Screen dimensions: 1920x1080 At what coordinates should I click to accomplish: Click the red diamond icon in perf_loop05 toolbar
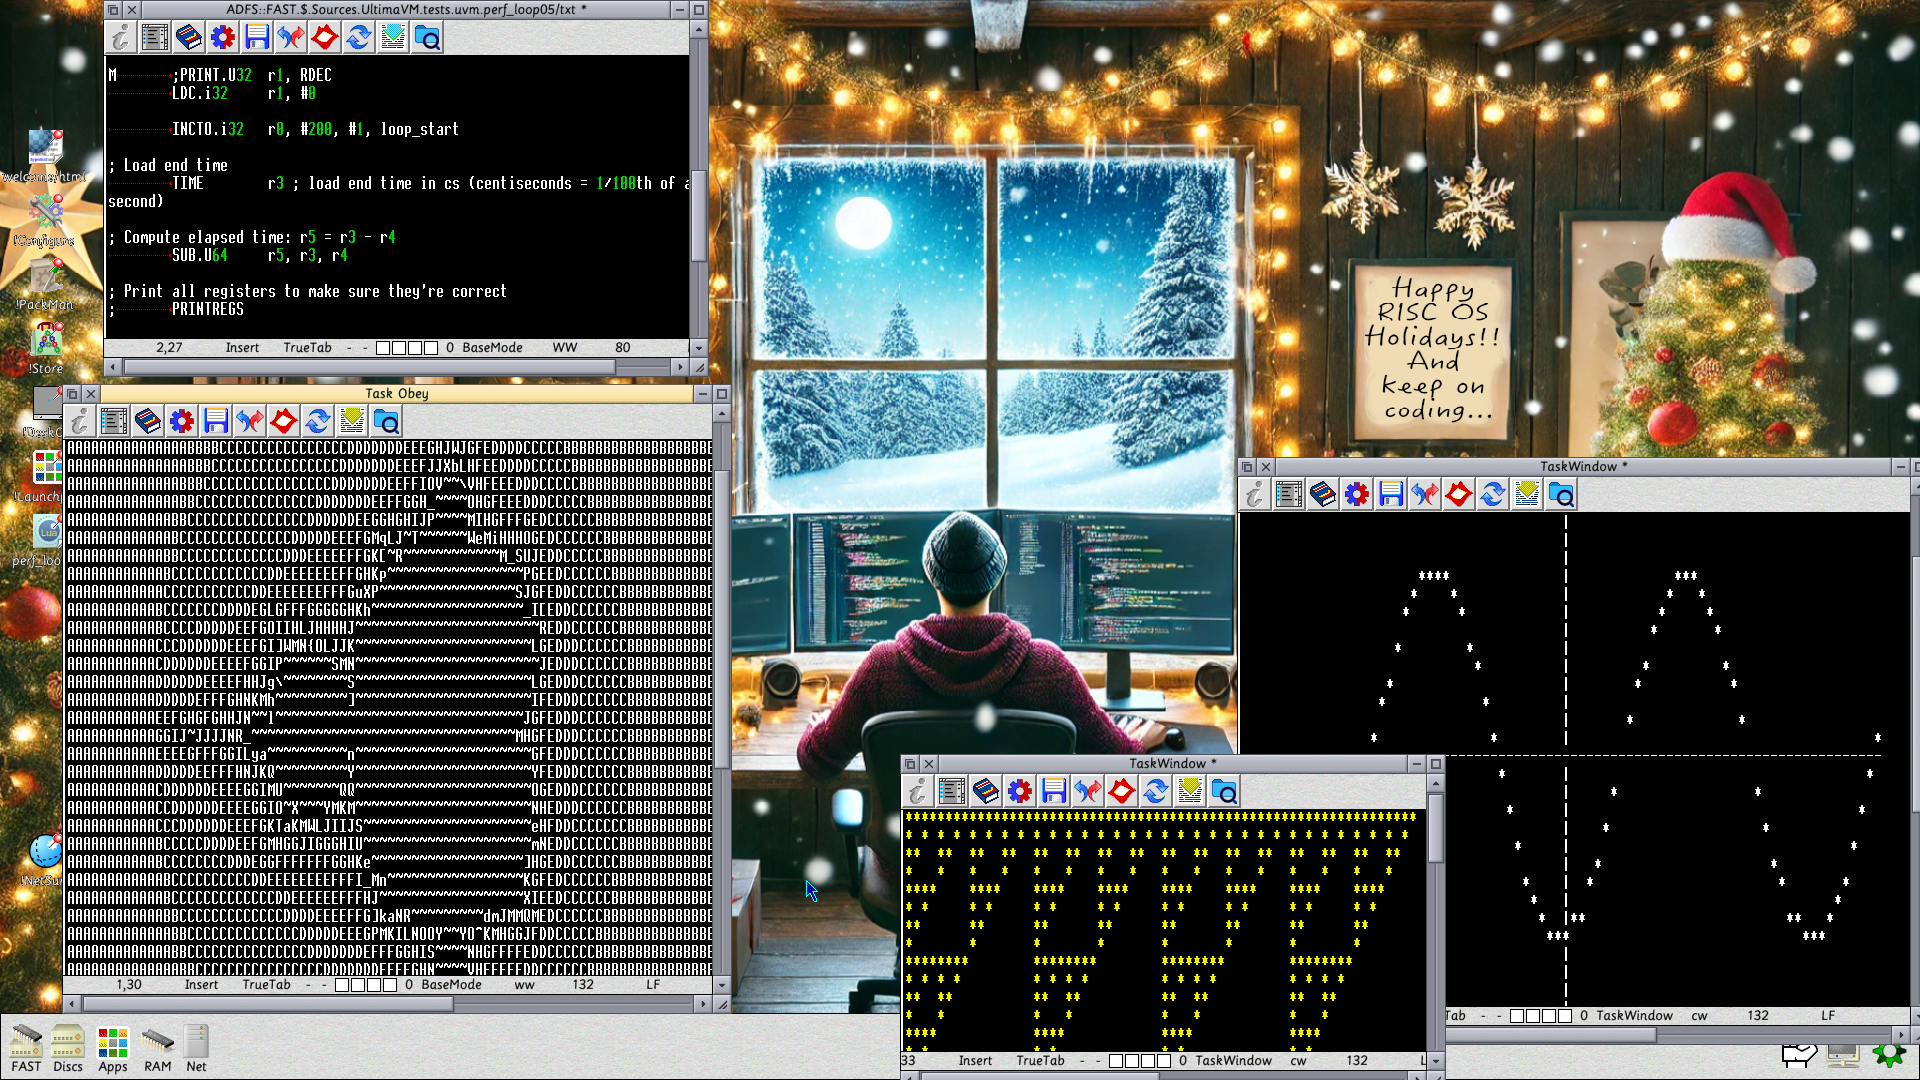click(x=324, y=38)
